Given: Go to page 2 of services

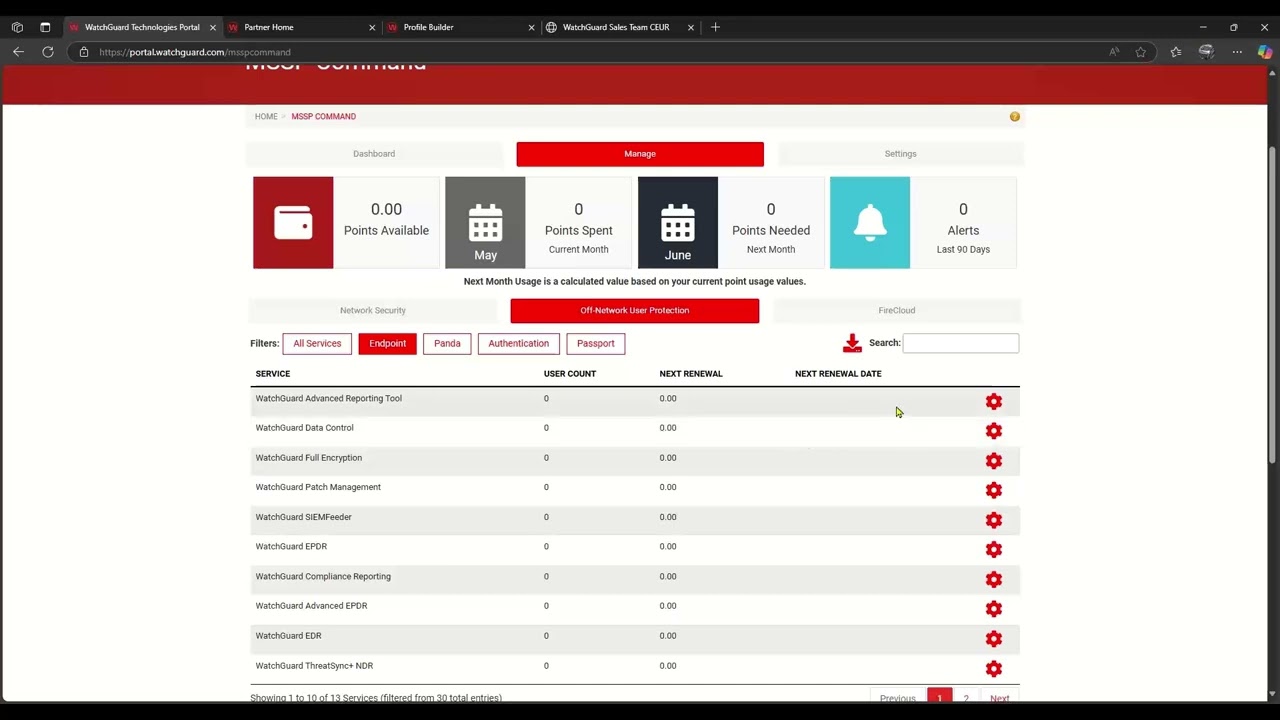Looking at the screenshot, I should click(966, 697).
